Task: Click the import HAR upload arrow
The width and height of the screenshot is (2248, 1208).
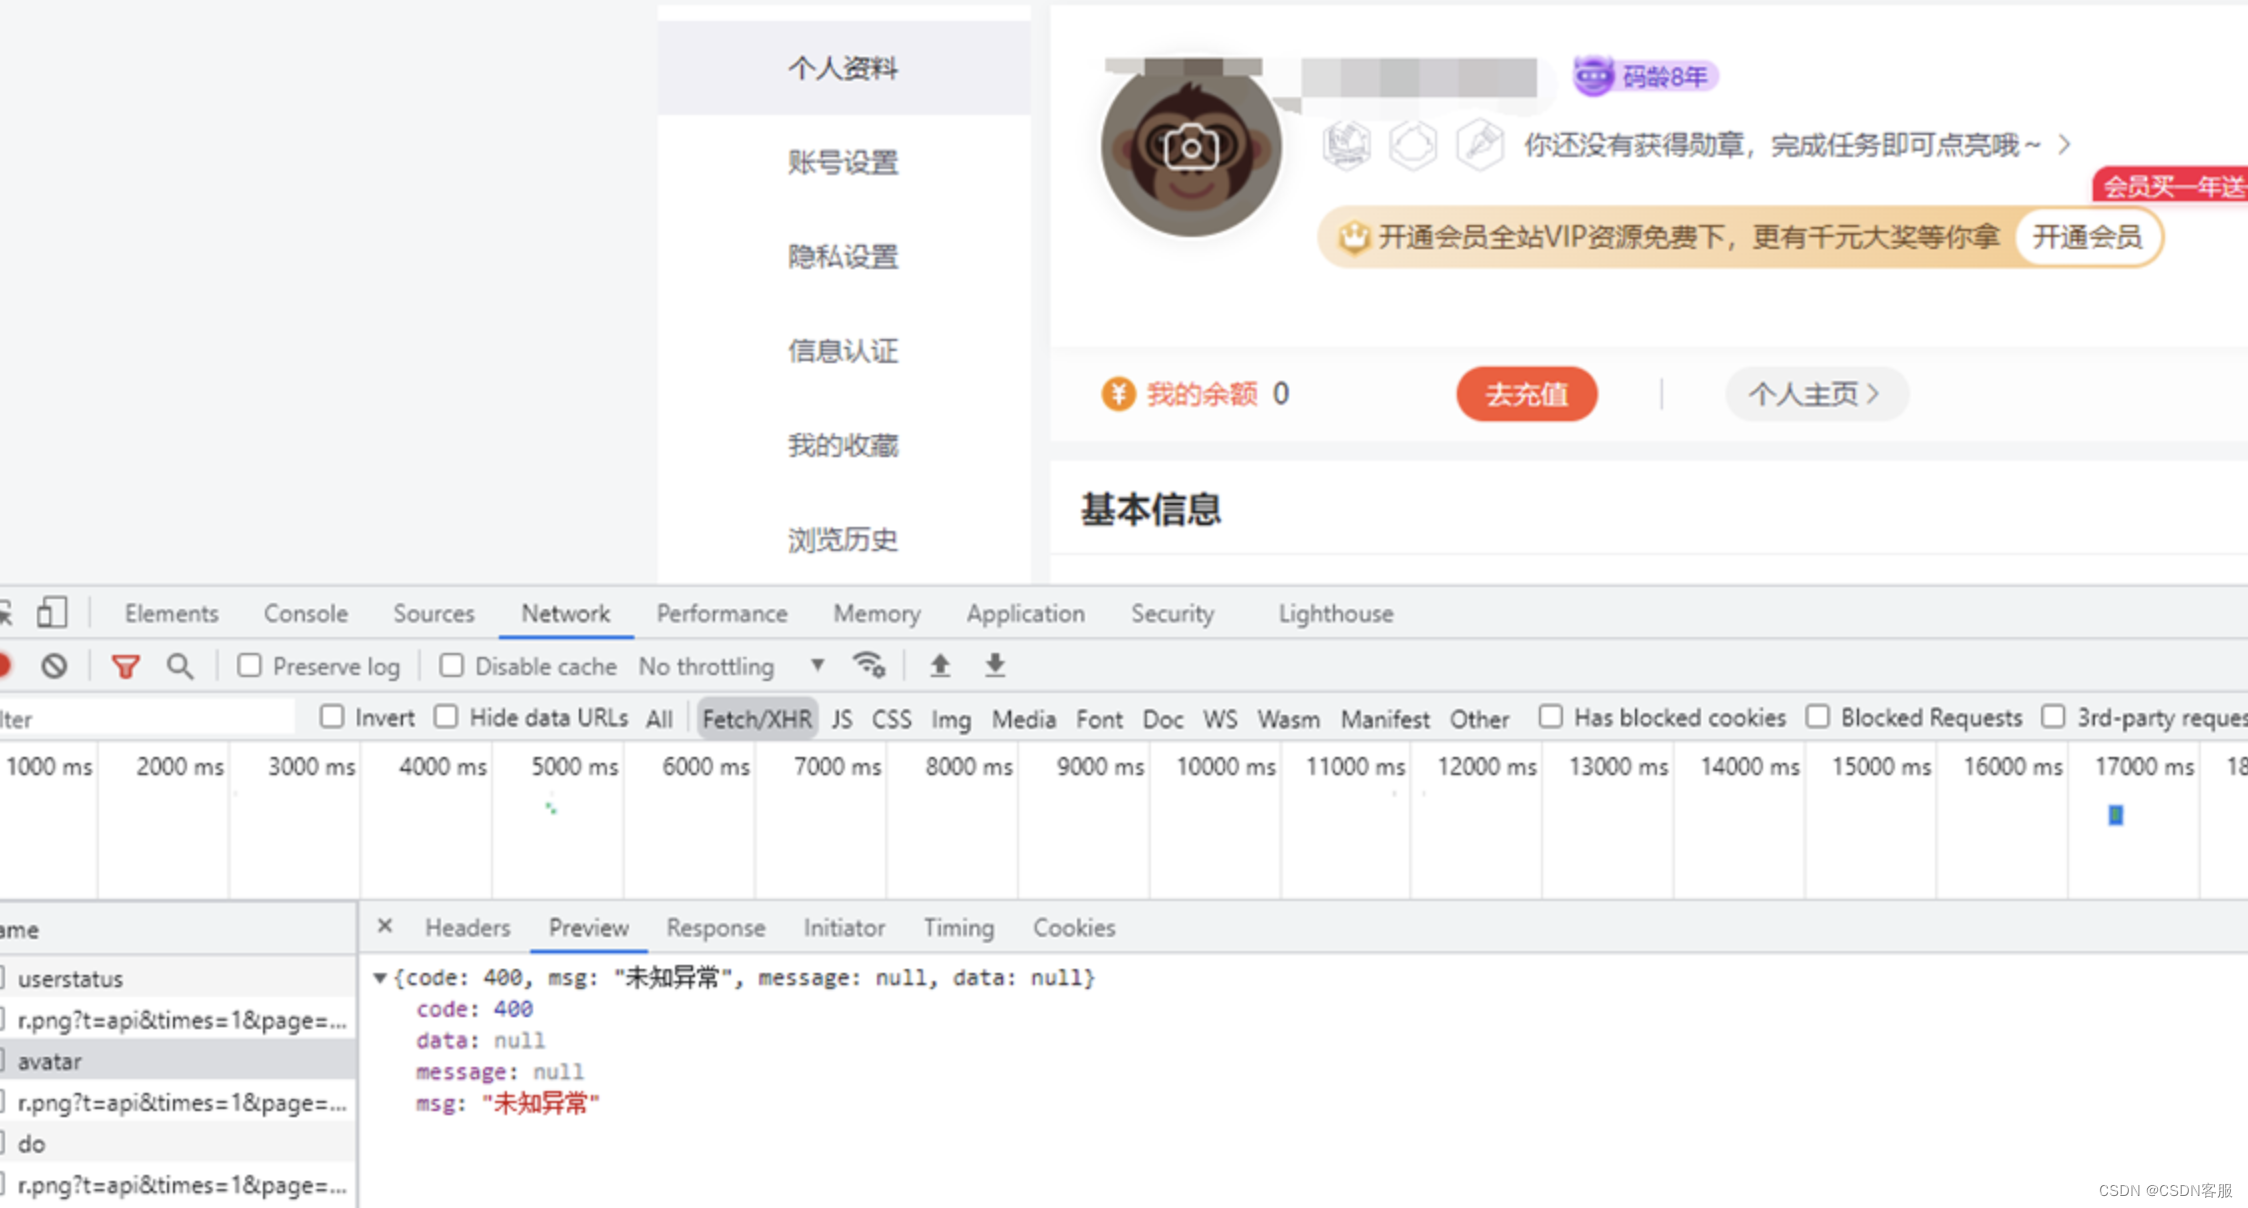Action: [939, 665]
